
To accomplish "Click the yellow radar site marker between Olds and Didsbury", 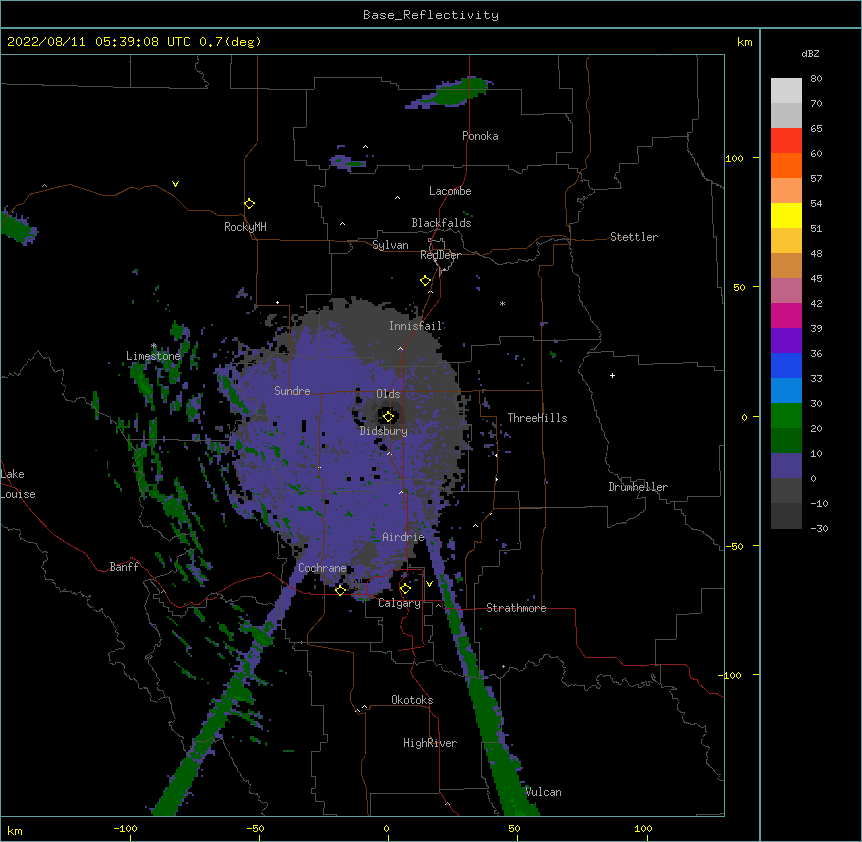I will 388,416.
